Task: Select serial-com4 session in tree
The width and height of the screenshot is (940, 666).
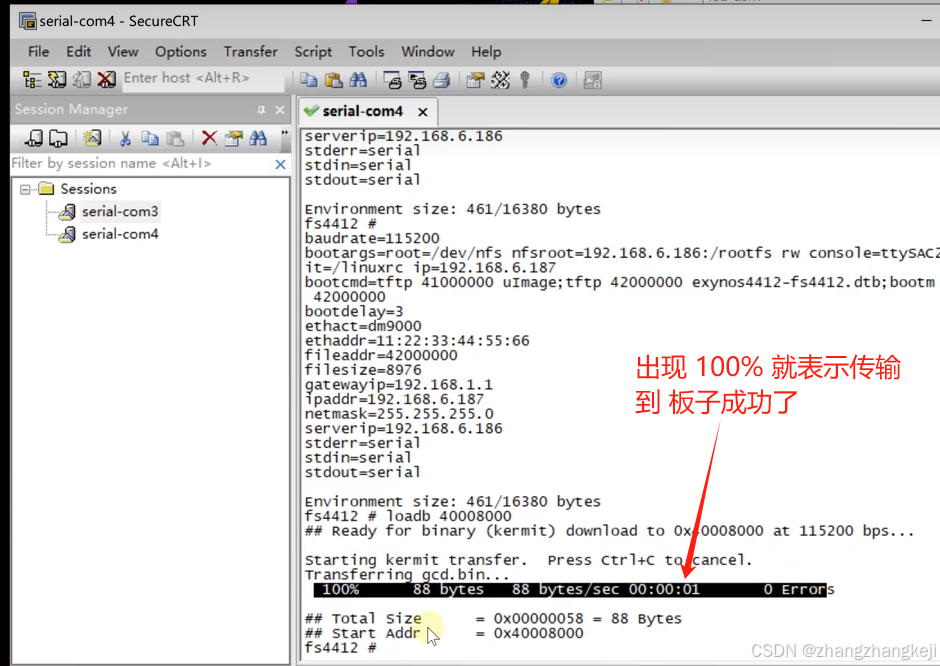Action: point(120,234)
